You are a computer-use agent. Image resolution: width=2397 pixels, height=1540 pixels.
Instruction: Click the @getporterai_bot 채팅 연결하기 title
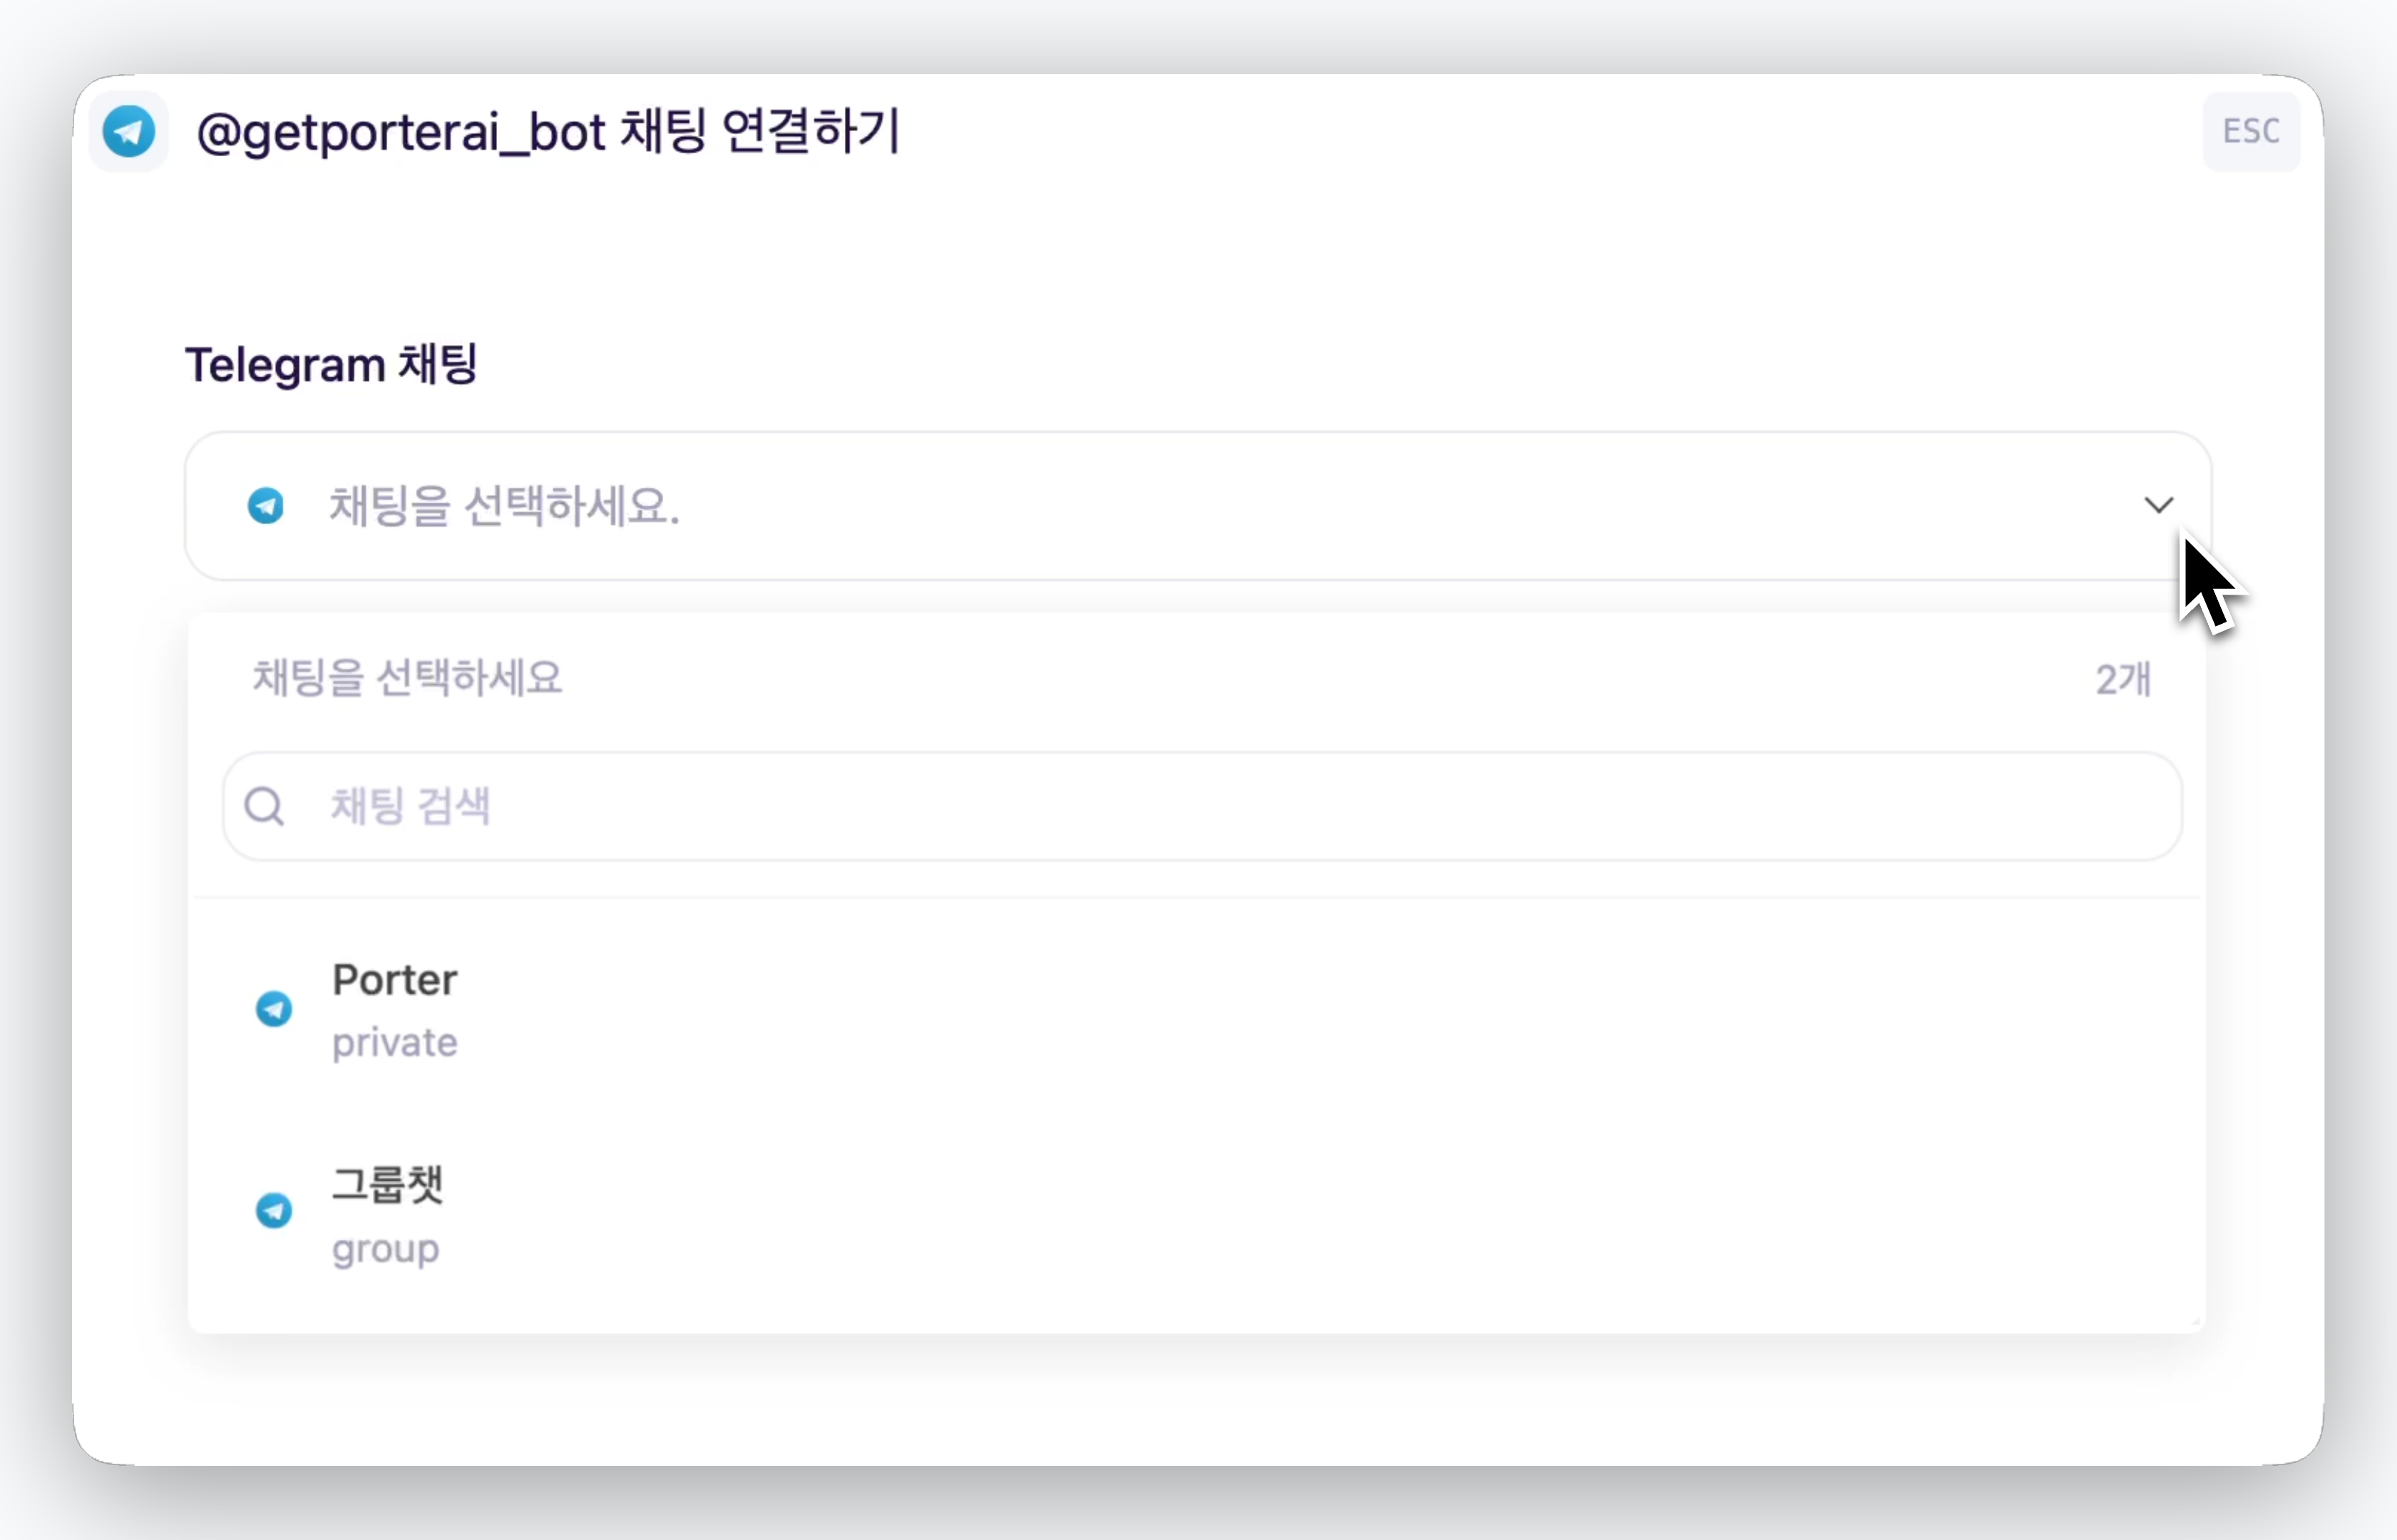(x=549, y=131)
